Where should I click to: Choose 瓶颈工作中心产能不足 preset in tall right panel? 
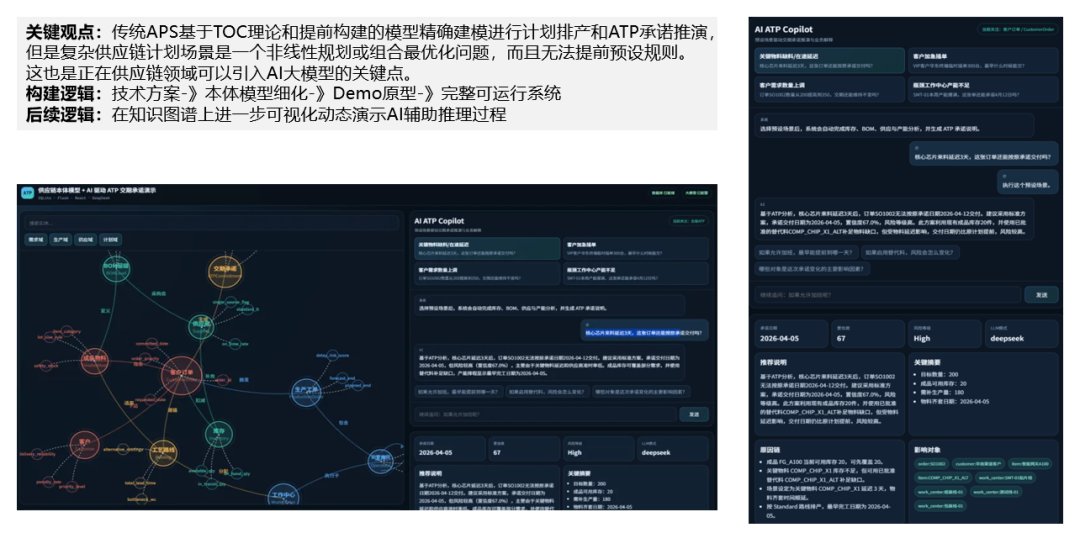pyautogui.click(x=984, y=90)
